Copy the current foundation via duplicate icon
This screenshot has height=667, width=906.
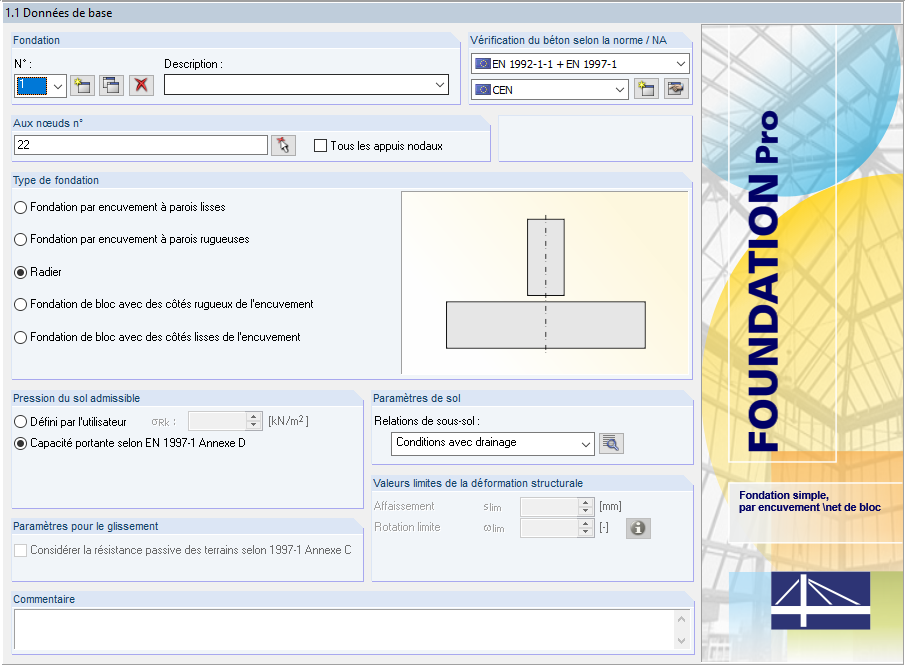pyautogui.click(x=111, y=86)
